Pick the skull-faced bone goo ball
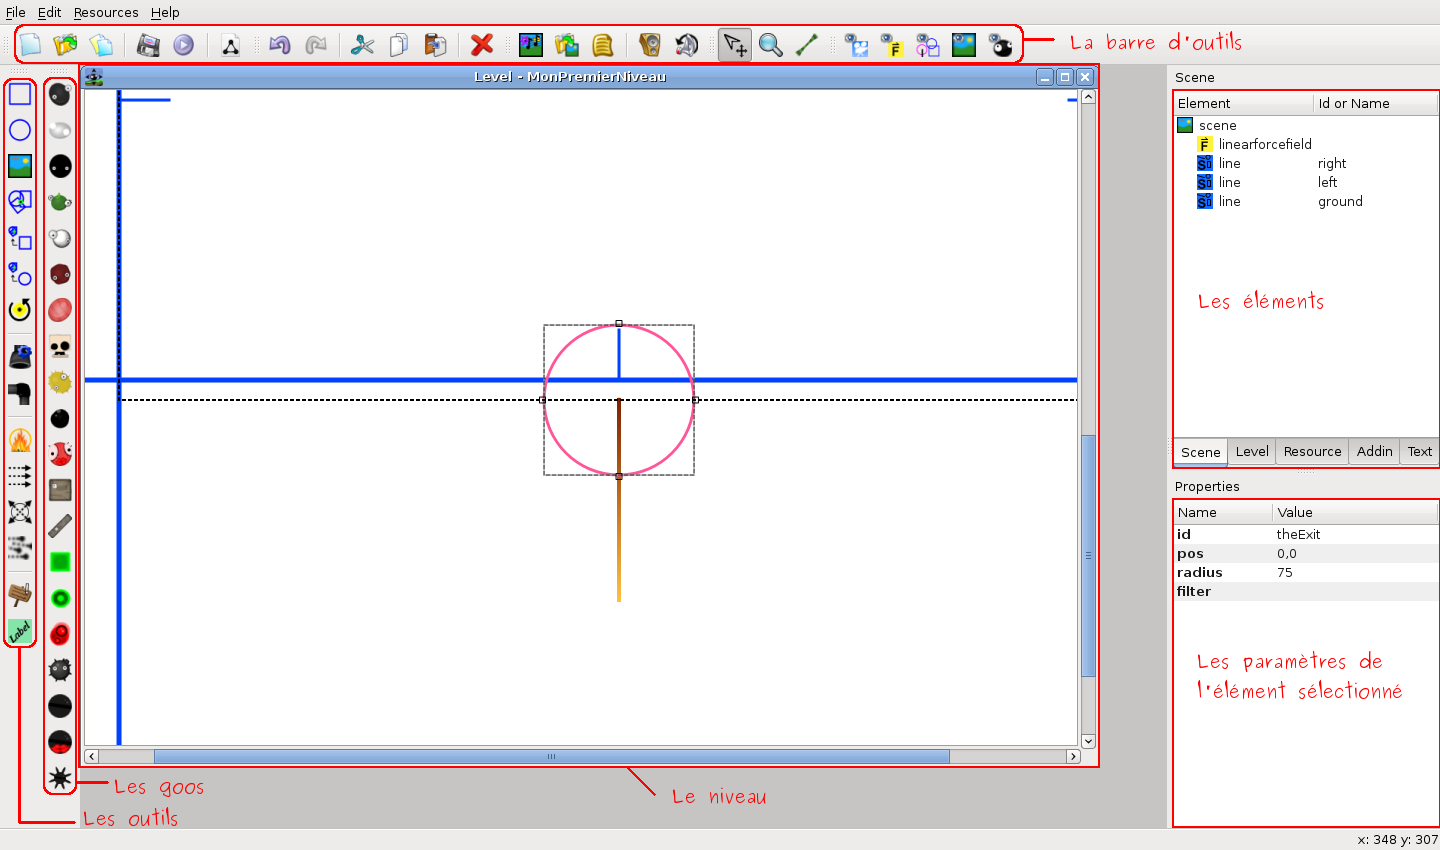The image size is (1440, 850). (60, 347)
